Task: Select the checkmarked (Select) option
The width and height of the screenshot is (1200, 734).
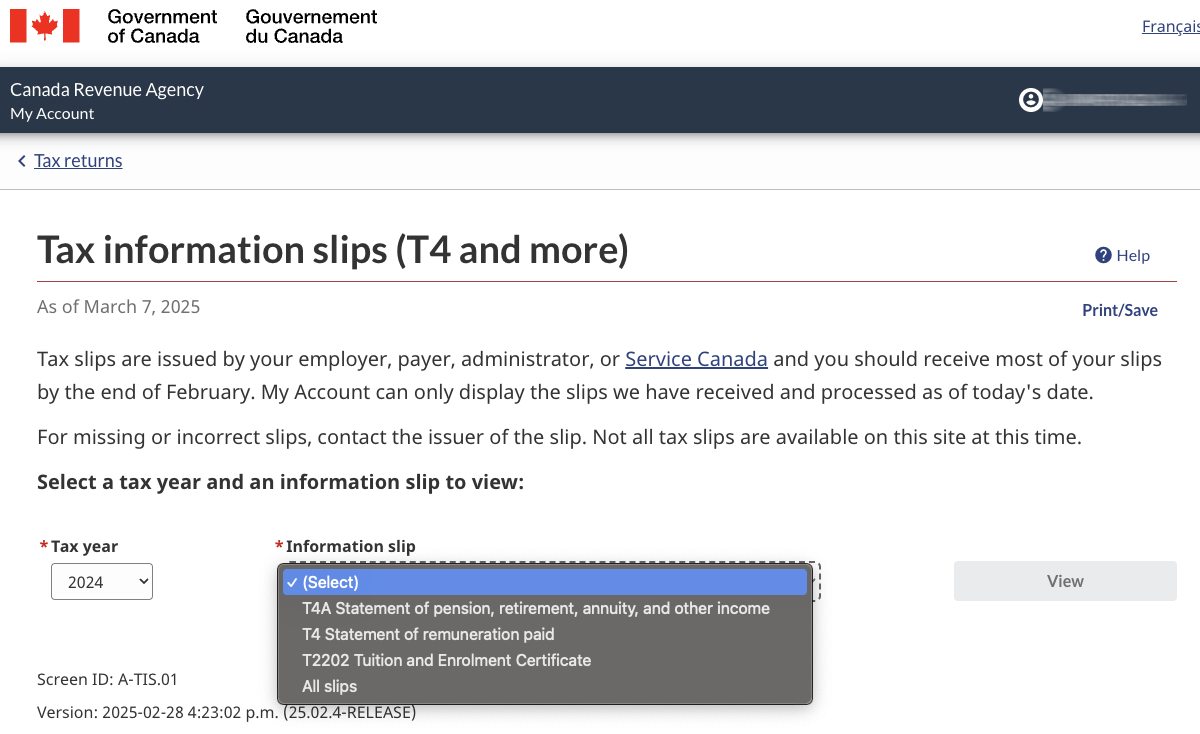Action: pyautogui.click(x=545, y=582)
